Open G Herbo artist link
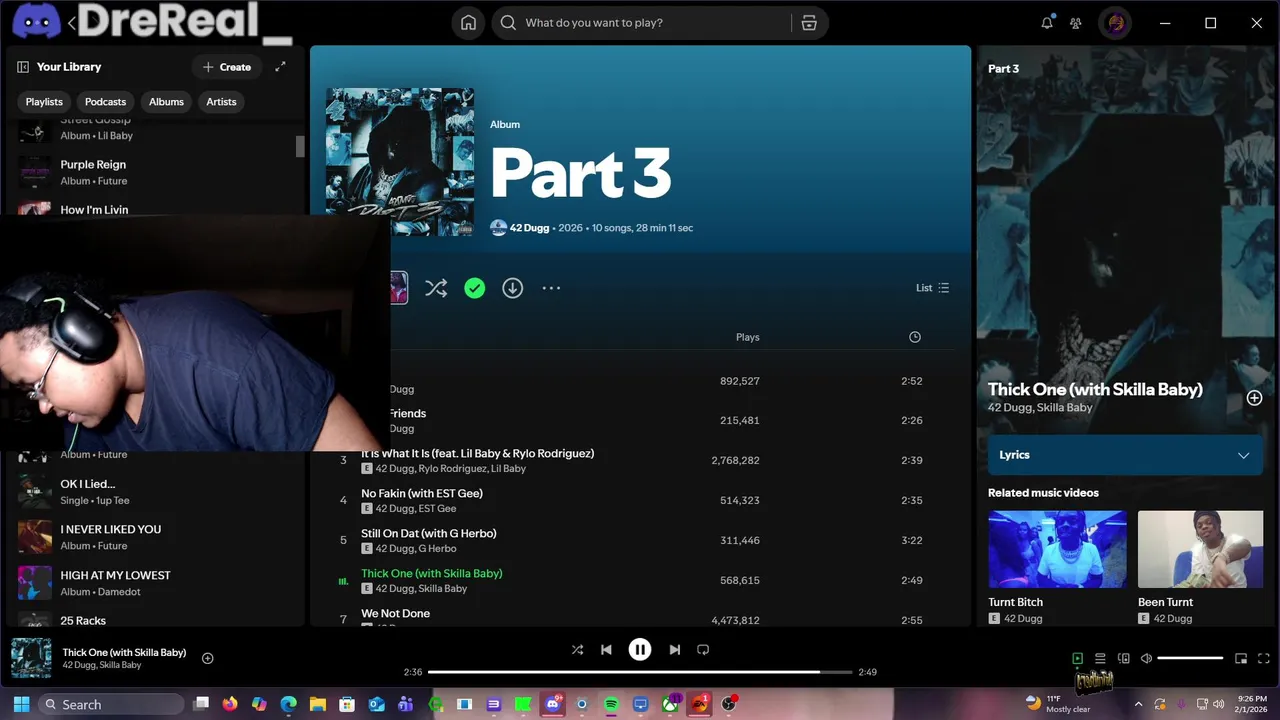Viewport: 1280px width, 720px height. pyautogui.click(x=436, y=549)
